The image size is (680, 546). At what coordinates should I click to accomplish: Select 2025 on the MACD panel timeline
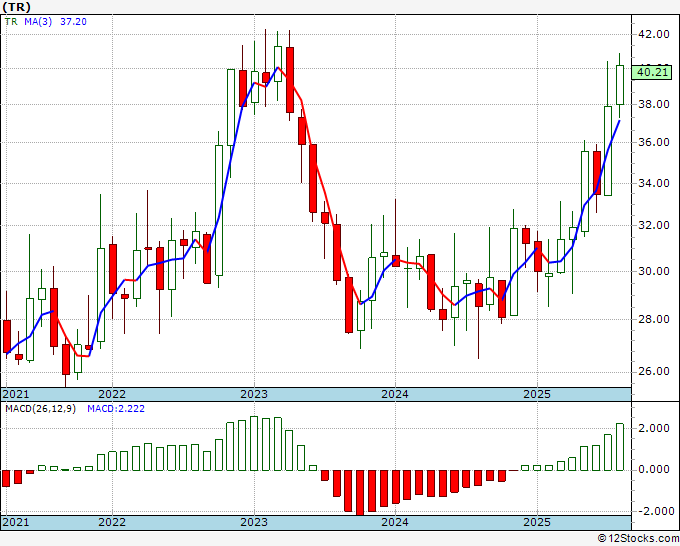(537, 521)
